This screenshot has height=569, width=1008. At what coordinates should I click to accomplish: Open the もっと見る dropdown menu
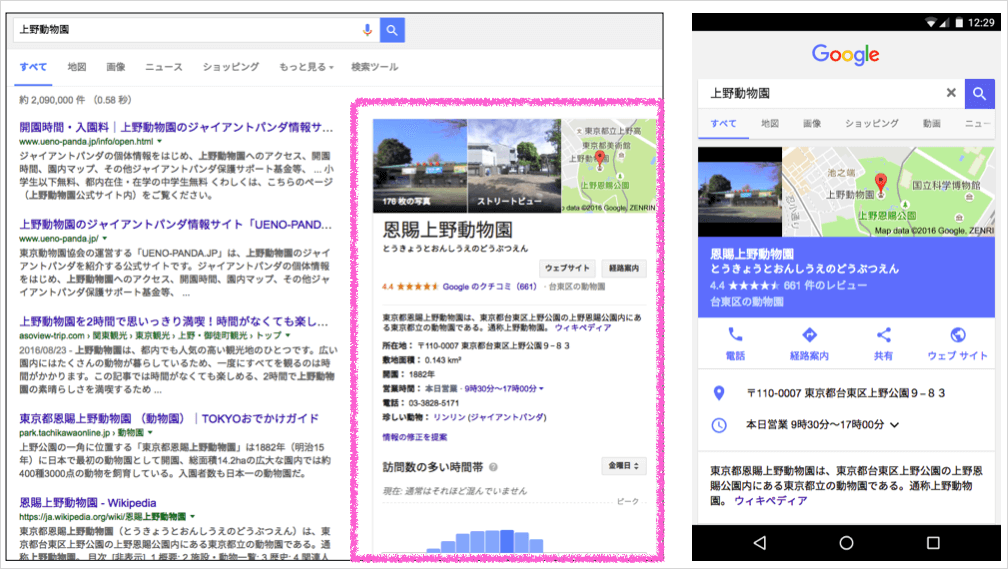(x=306, y=67)
